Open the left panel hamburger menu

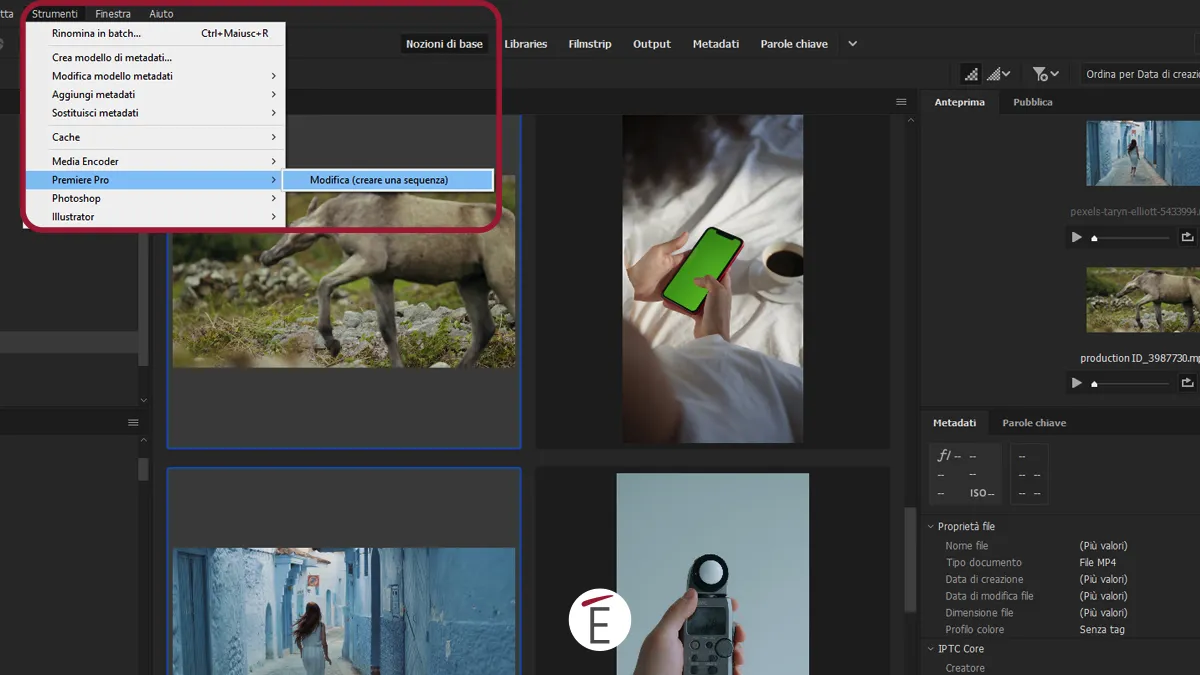pyautogui.click(x=133, y=422)
